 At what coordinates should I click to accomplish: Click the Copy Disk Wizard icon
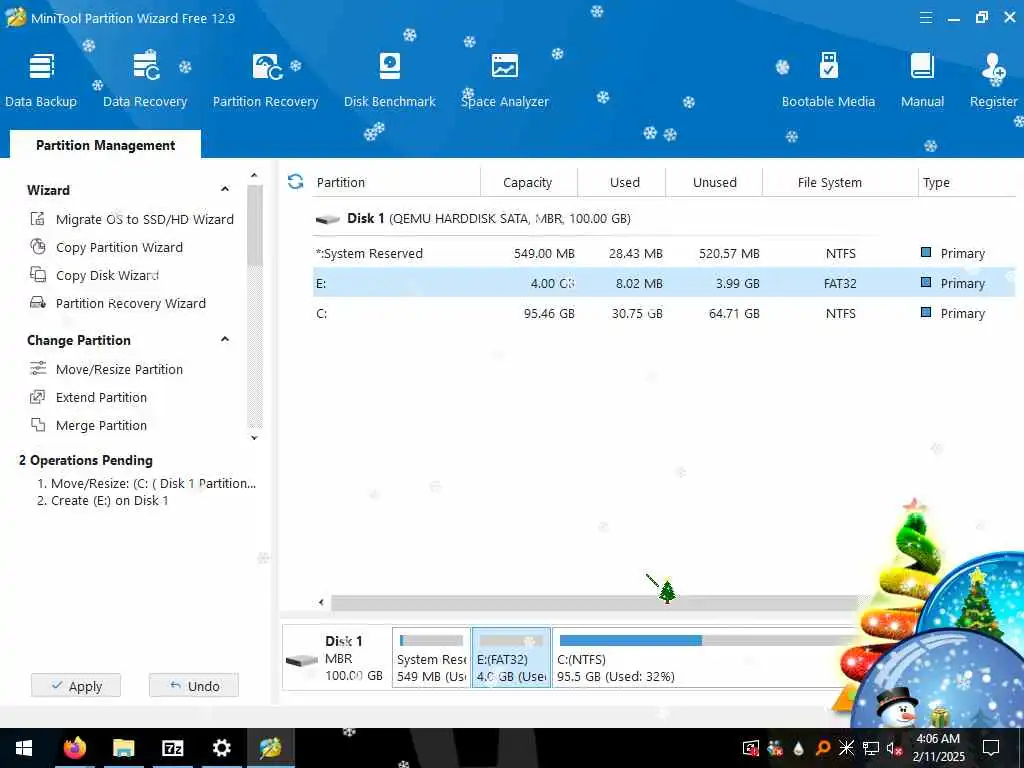(38, 275)
